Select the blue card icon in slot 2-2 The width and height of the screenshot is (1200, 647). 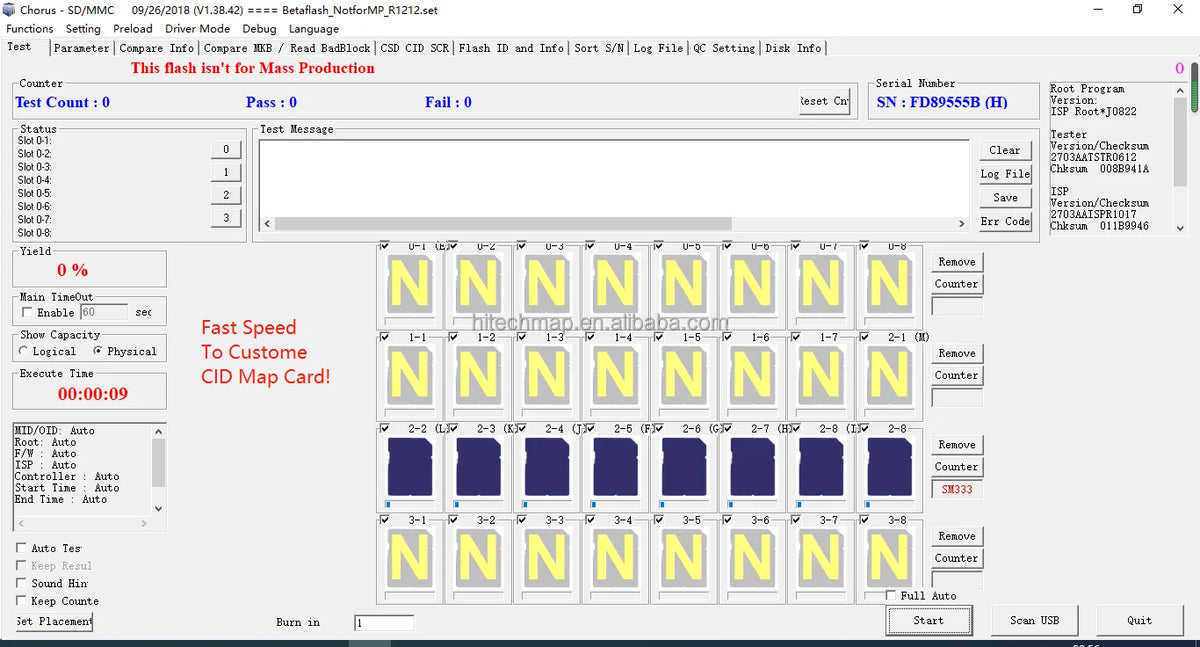[x=409, y=466]
